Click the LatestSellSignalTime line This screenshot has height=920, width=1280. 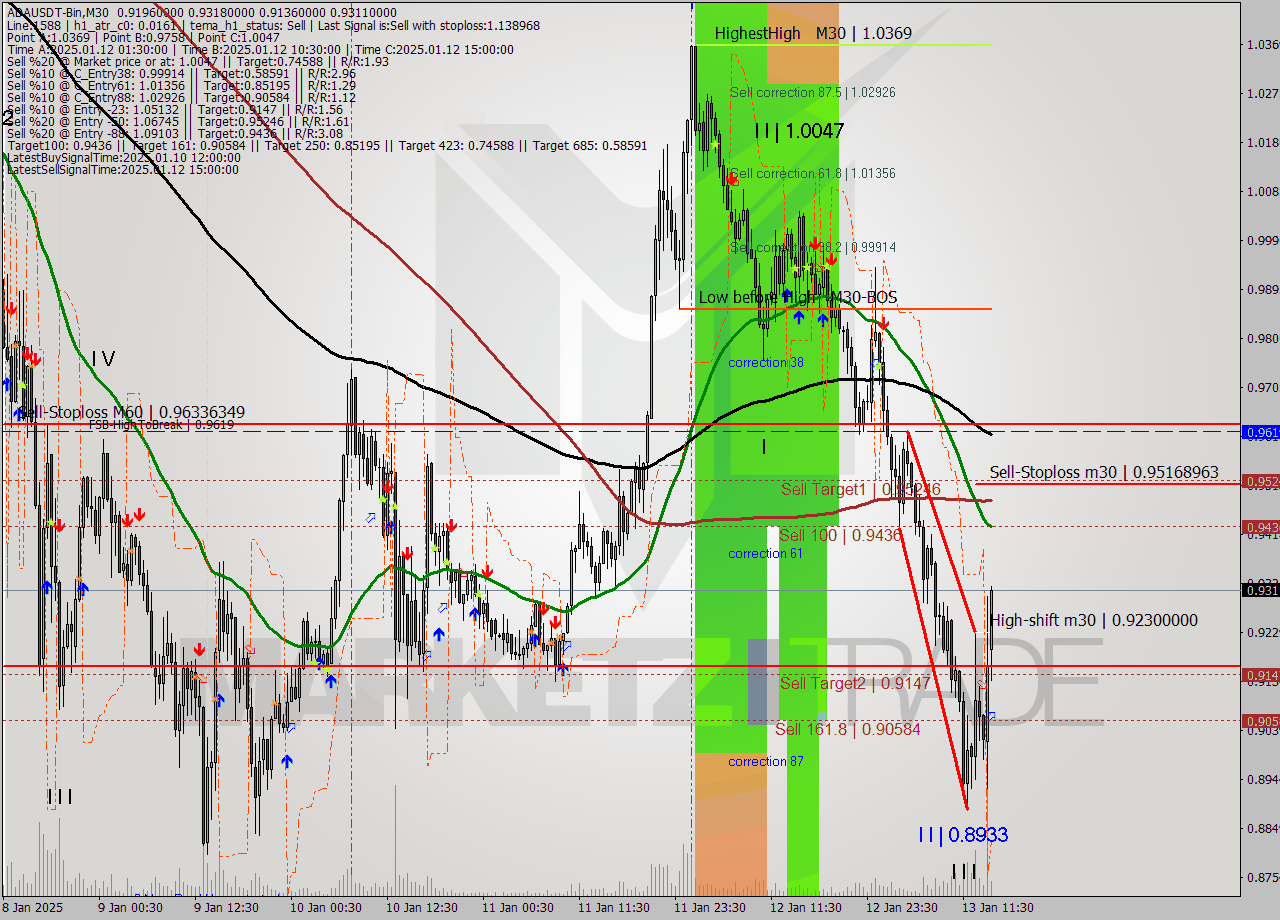123,169
